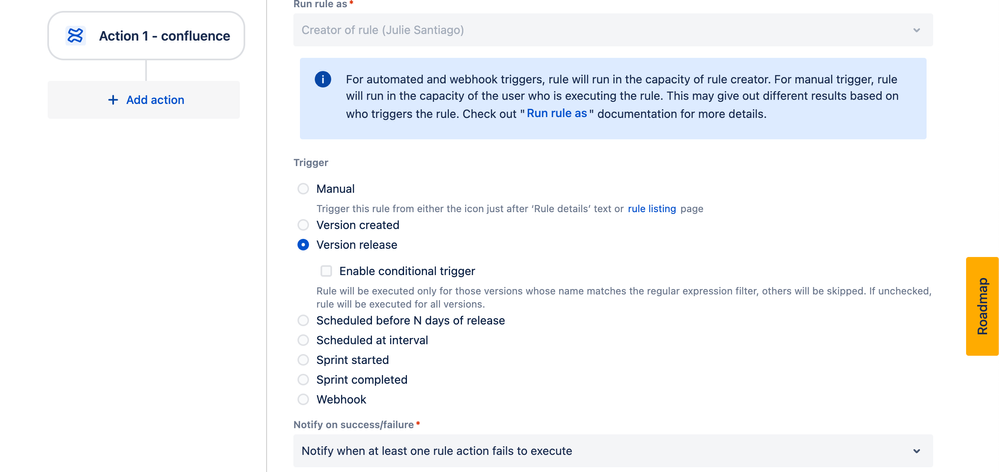
Task: Click the plus icon beside Add action
Action: click(113, 100)
